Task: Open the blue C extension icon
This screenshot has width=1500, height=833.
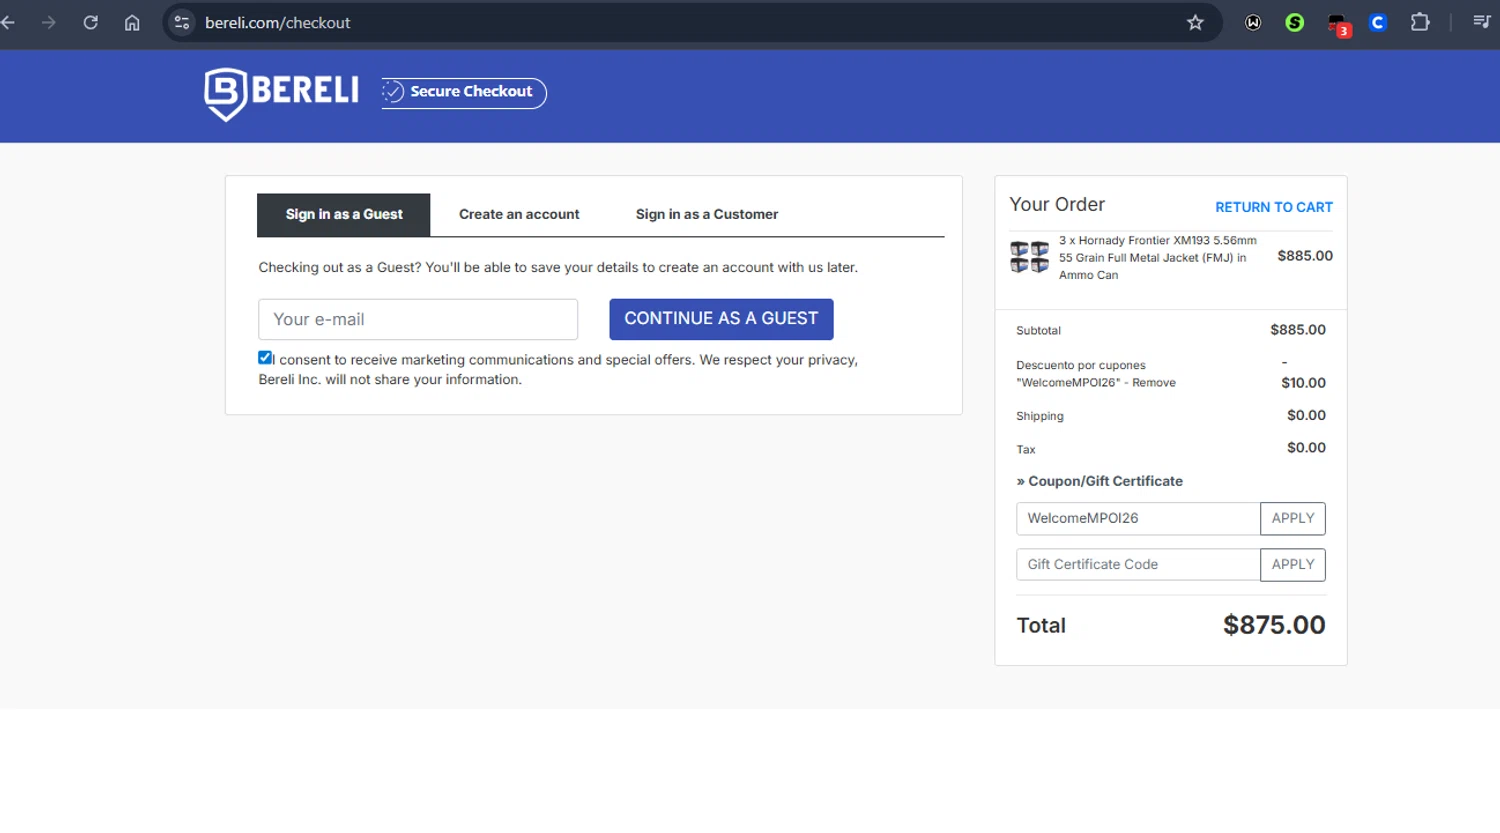Action: click(1378, 22)
